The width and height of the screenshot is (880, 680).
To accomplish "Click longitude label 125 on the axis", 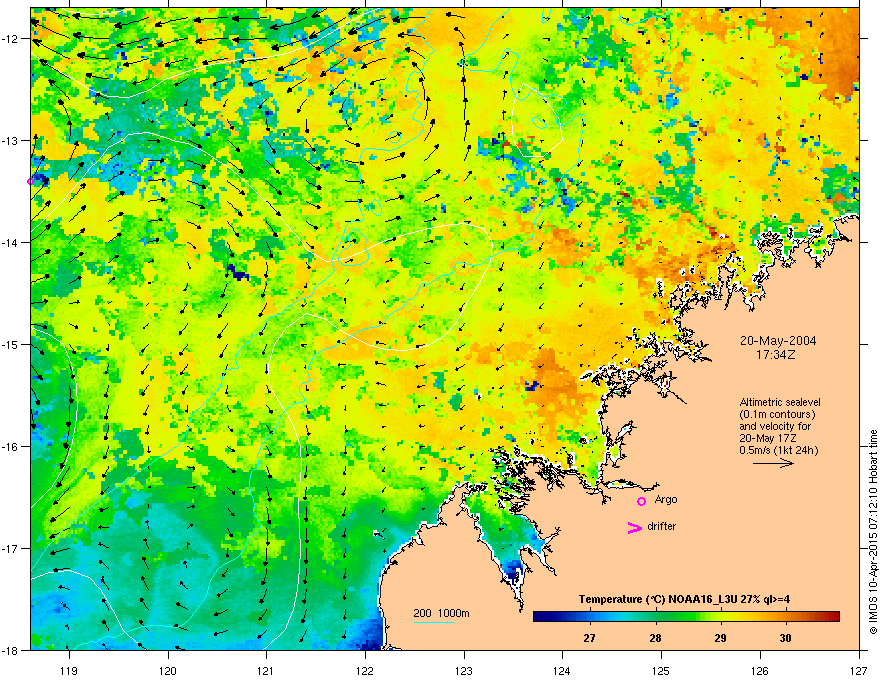I will (x=661, y=670).
